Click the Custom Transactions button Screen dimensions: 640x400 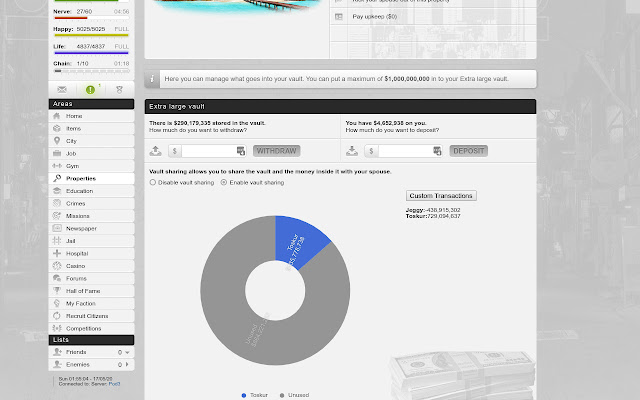coord(441,196)
